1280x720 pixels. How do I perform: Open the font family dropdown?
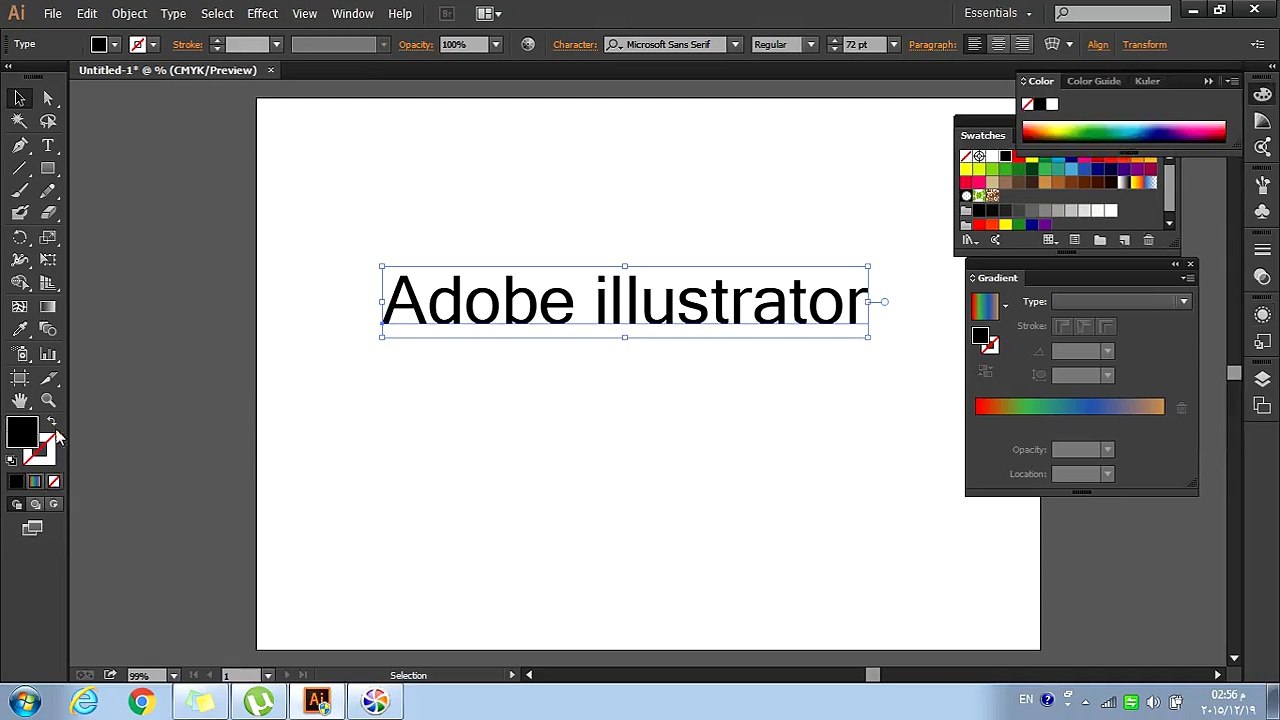(x=735, y=45)
